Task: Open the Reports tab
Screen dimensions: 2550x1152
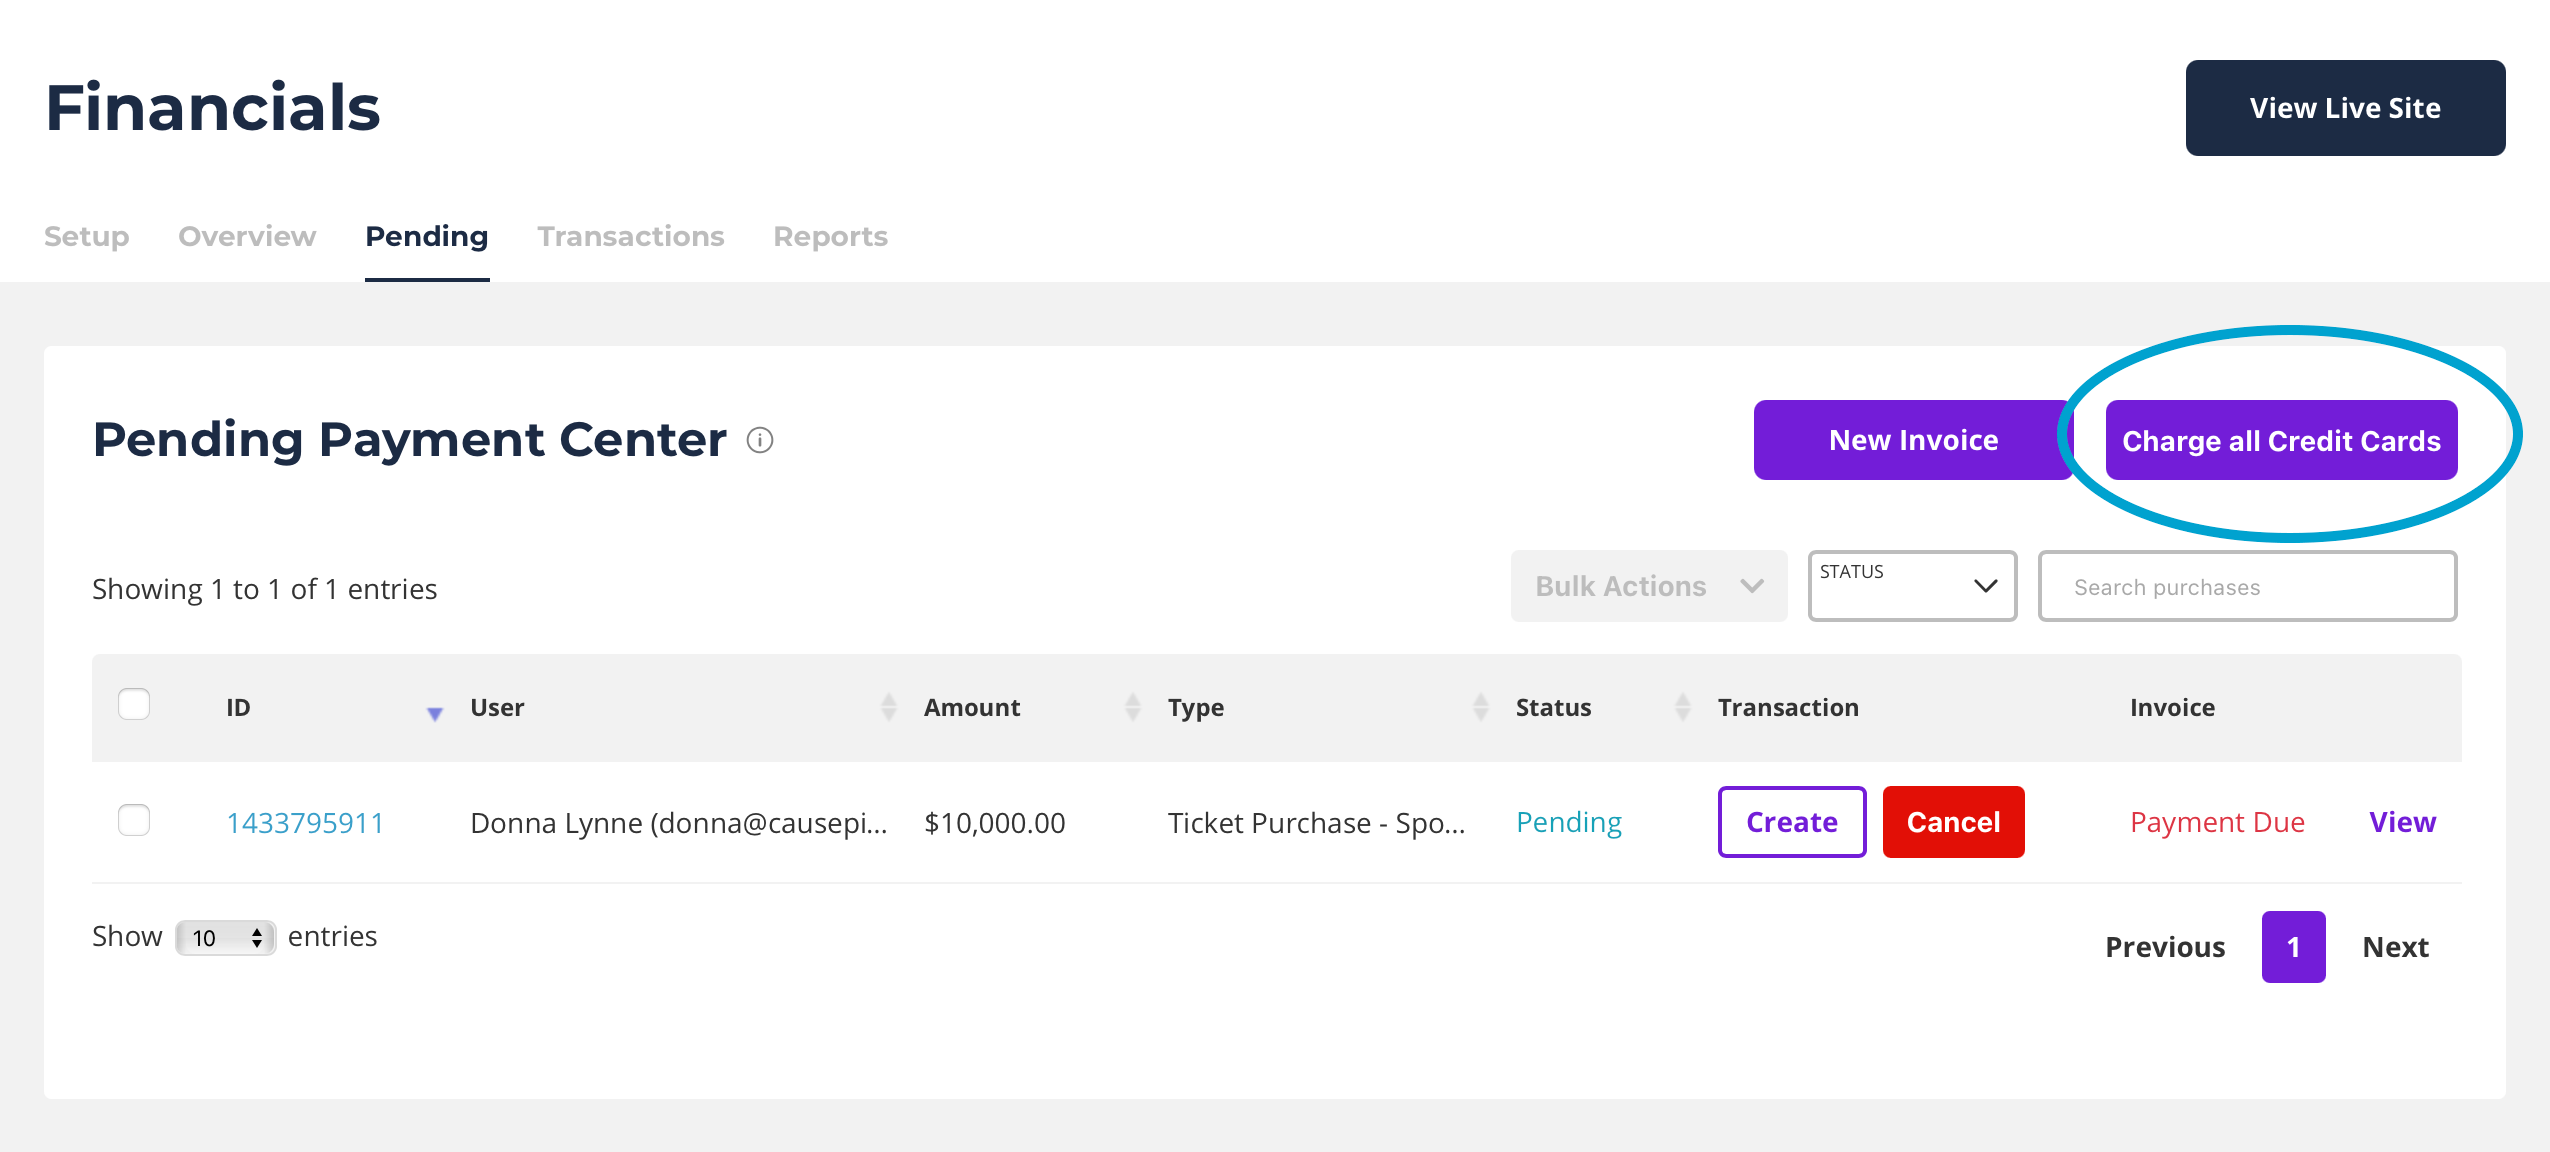Action: [x=830, y=236]
